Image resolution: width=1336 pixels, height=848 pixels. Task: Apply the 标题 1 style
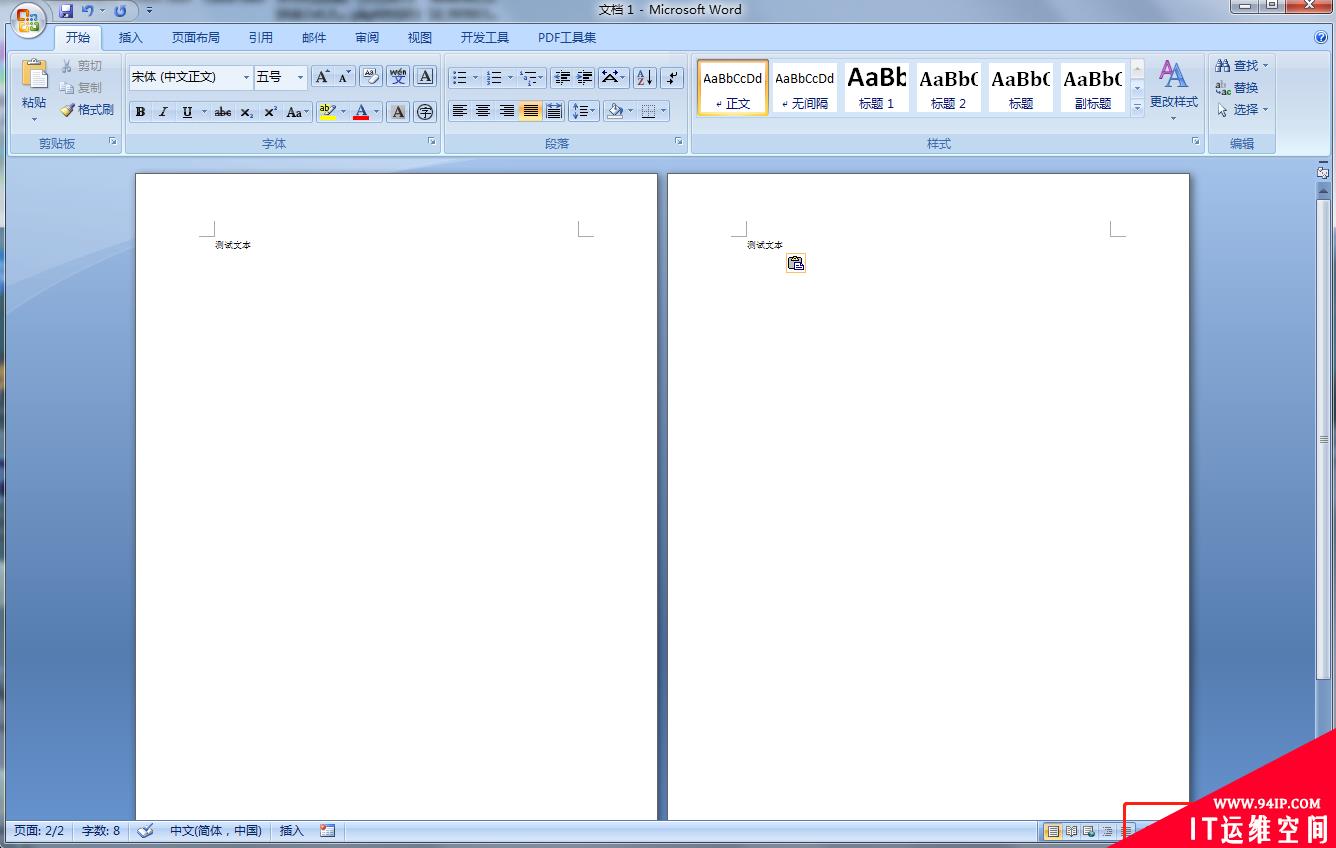877,87
